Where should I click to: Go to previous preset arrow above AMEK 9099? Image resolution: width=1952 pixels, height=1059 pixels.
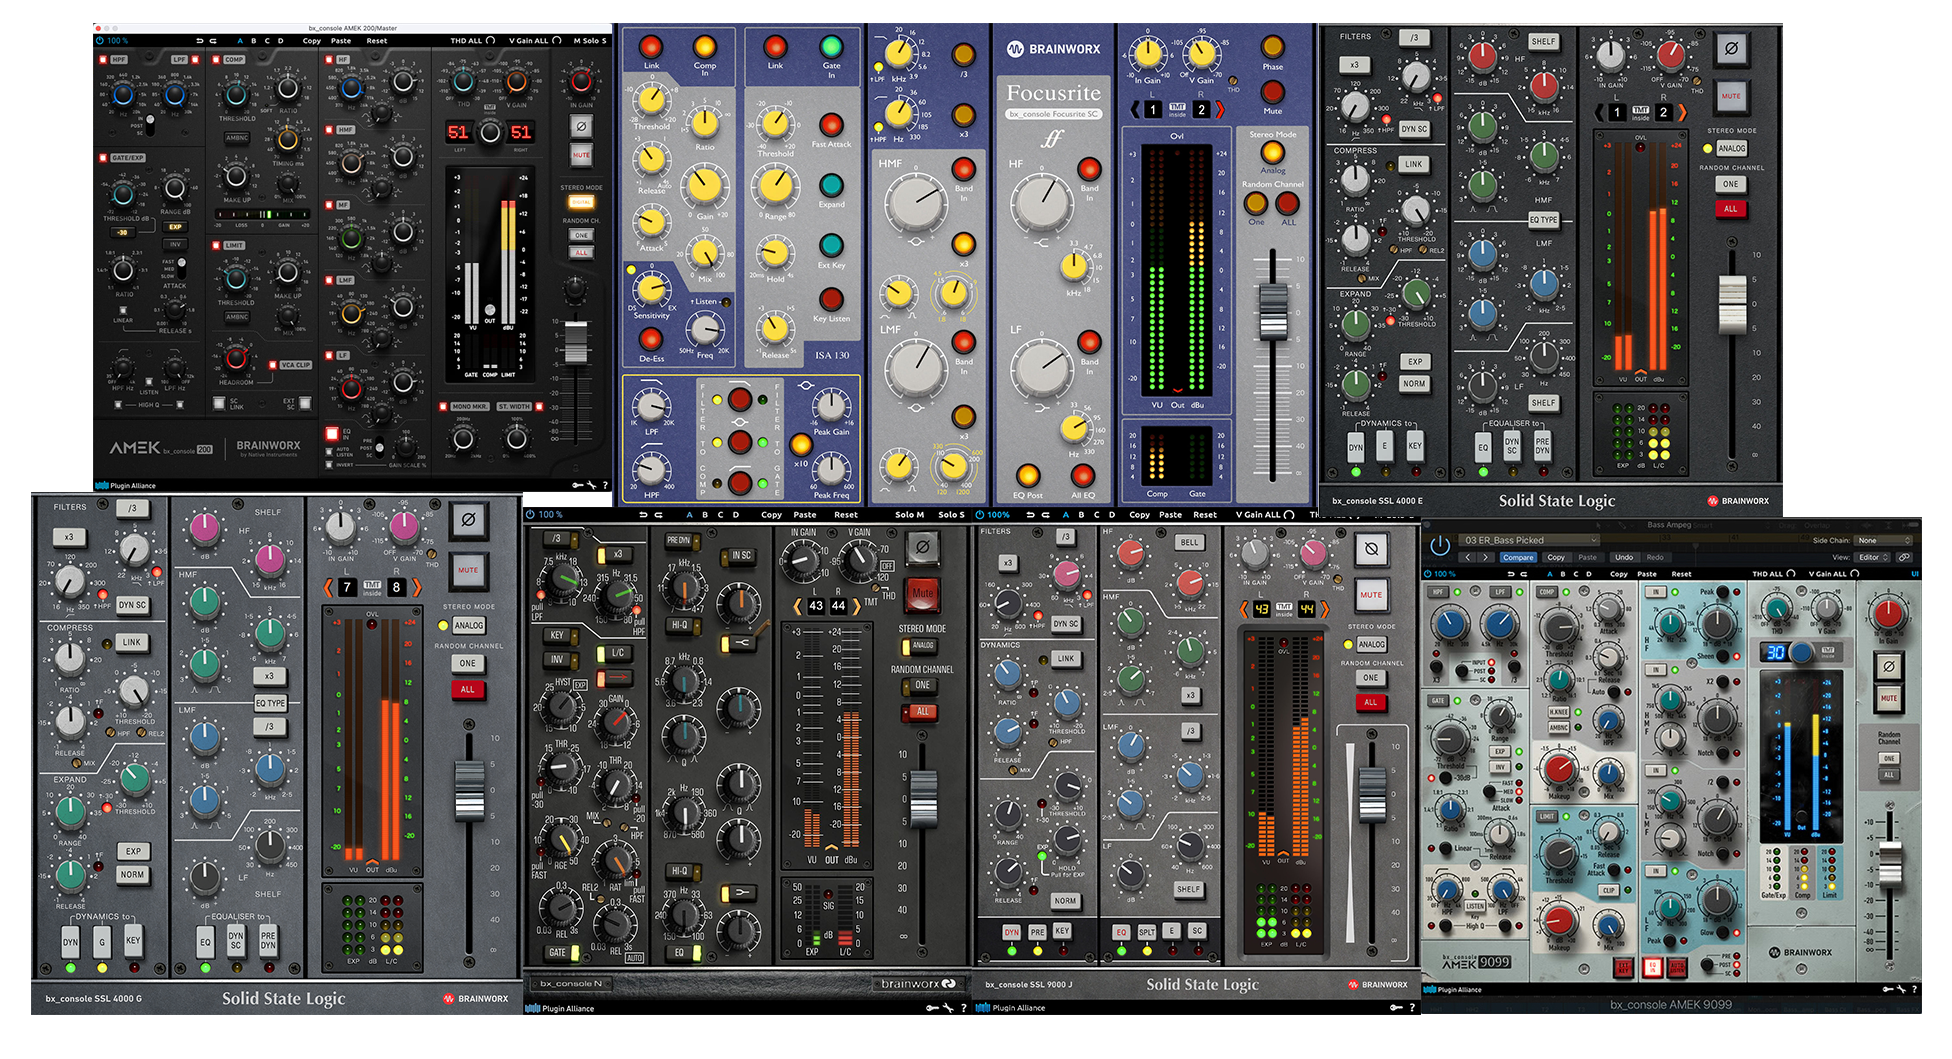tap(1469, 557)
